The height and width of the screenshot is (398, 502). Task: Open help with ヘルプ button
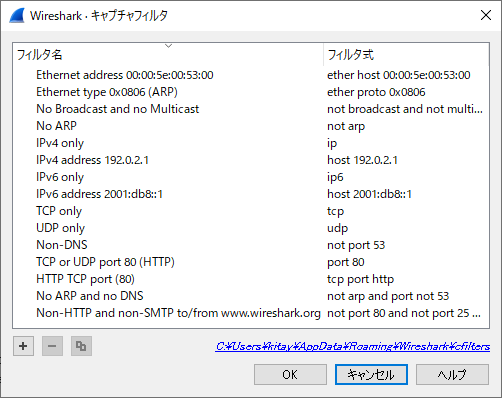(x=452, y=375)
